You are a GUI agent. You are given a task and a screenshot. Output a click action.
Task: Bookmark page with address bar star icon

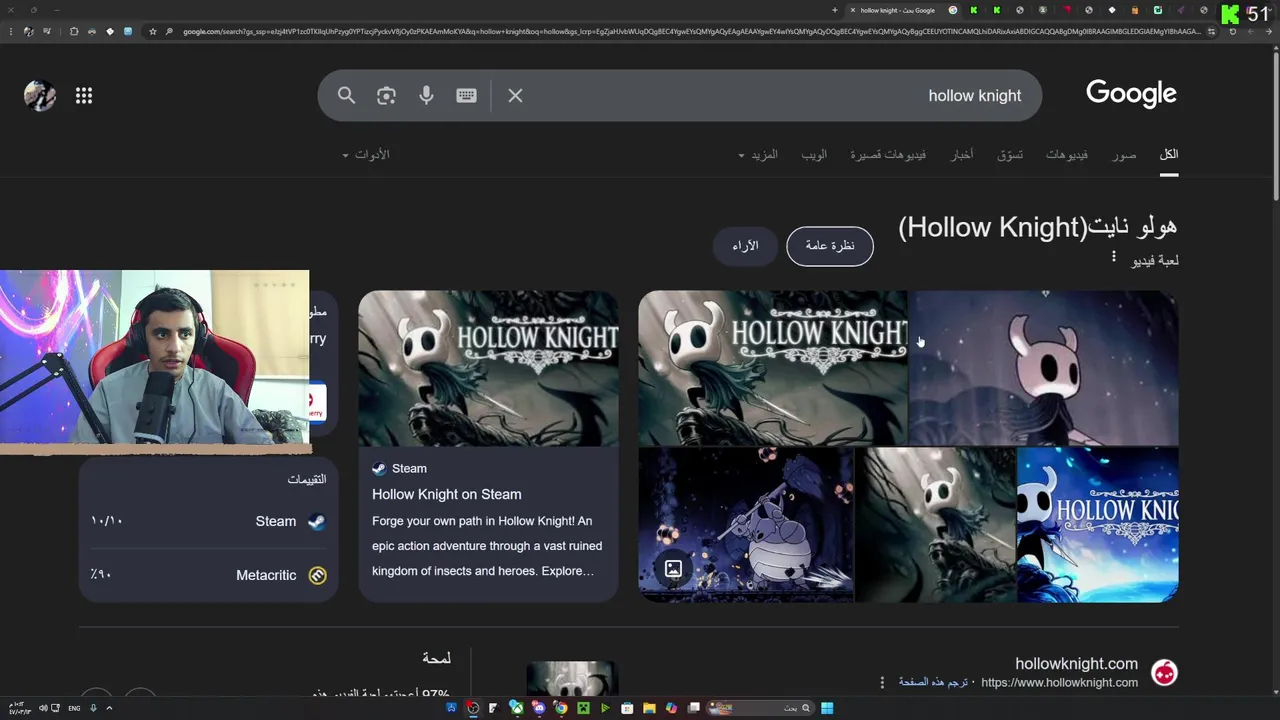click(x=152, y=32)
